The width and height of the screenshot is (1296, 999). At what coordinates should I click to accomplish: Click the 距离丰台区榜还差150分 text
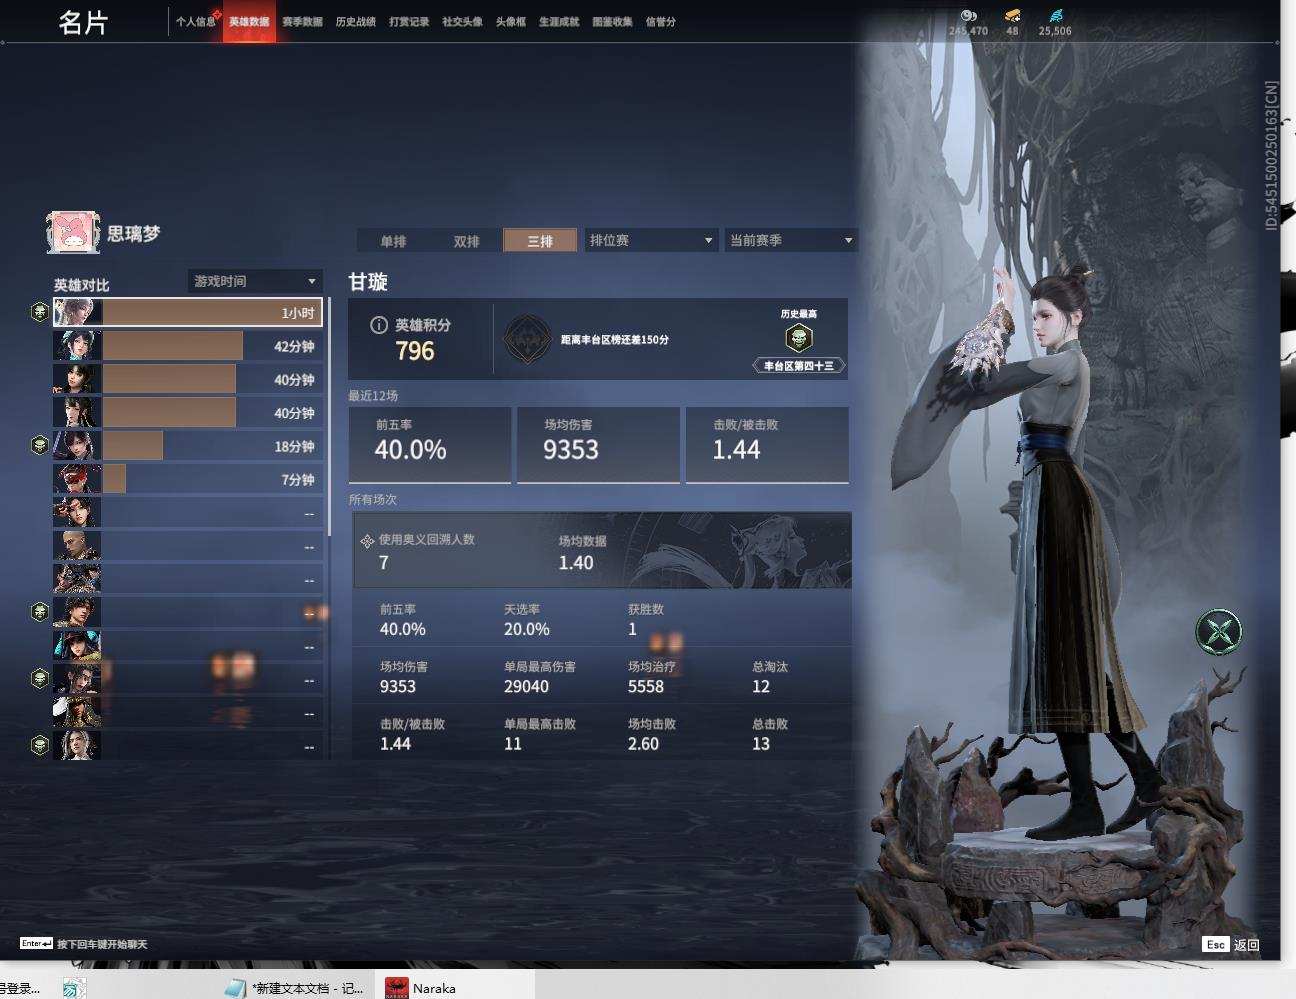coord(615,340)
